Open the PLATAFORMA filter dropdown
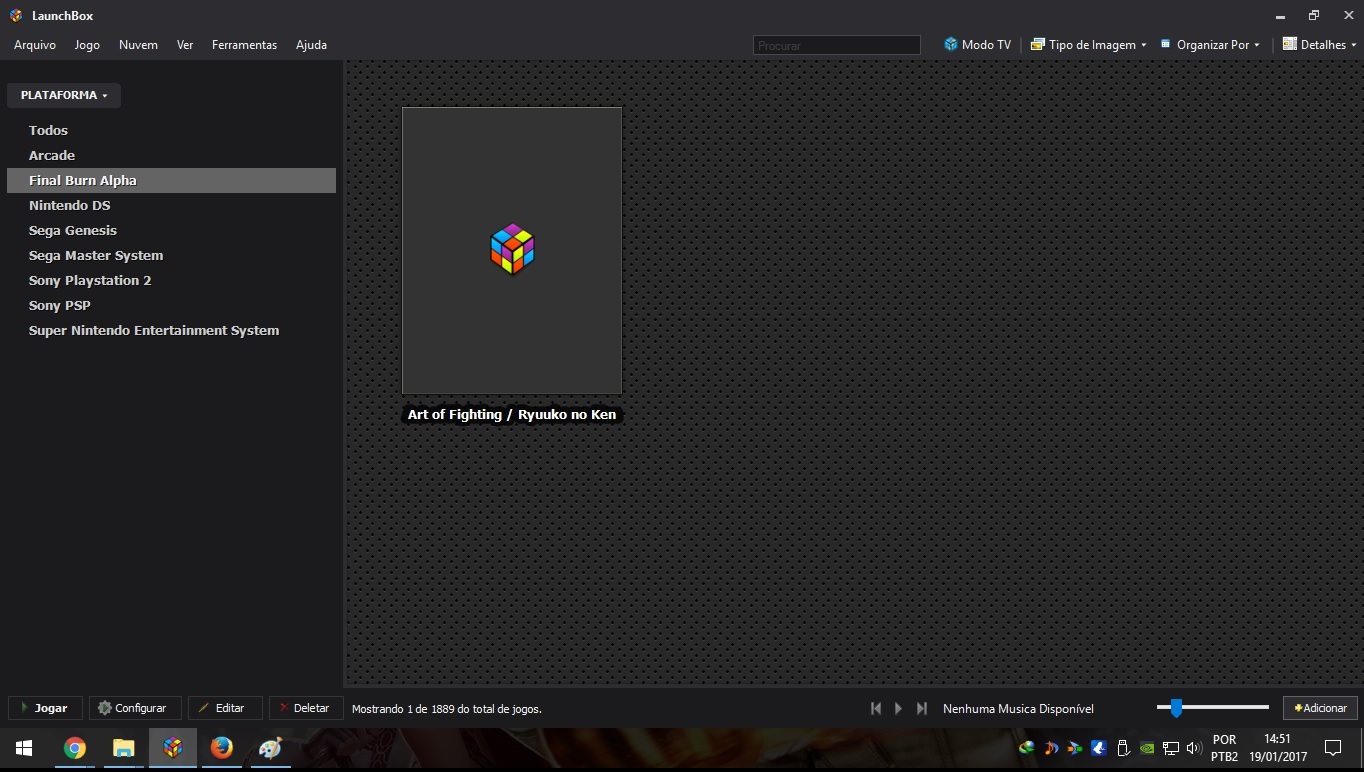 64,95
